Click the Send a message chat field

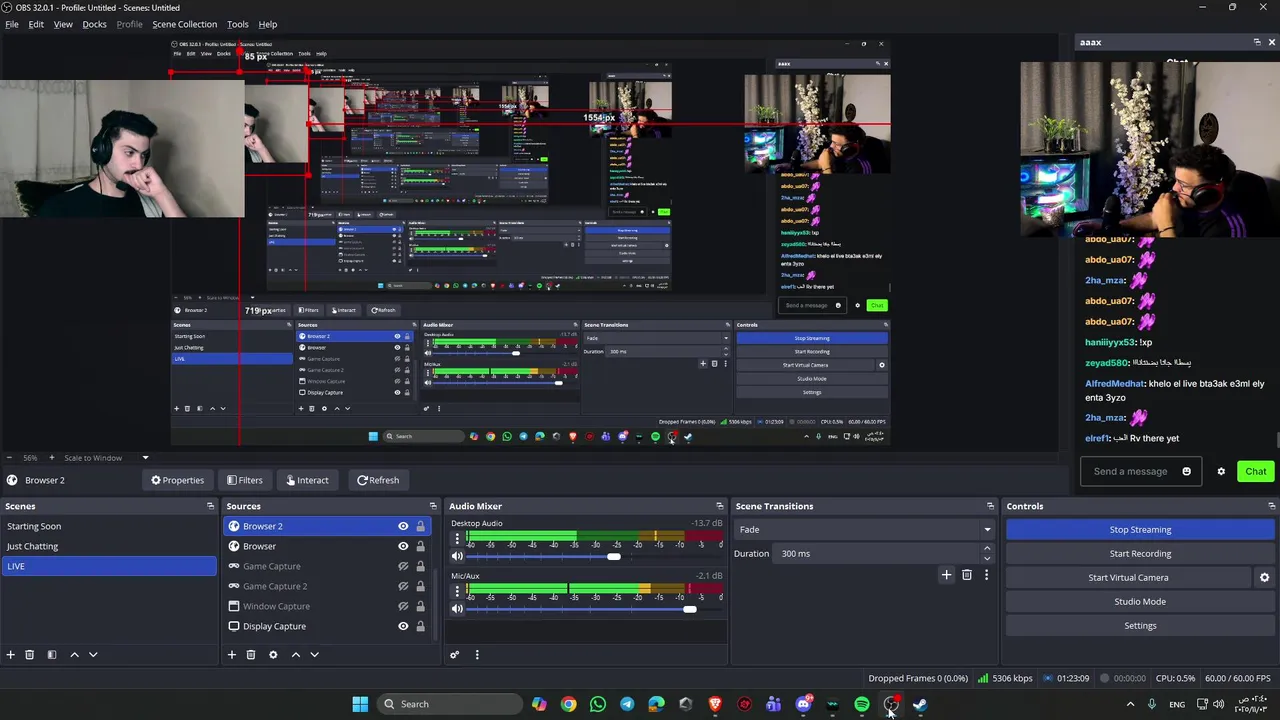(x=1130, y=471)
